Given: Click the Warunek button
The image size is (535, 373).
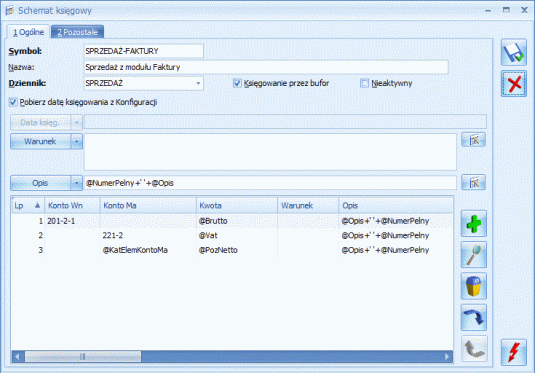Looking at the screenshot, I should click(x=40, y=141).
